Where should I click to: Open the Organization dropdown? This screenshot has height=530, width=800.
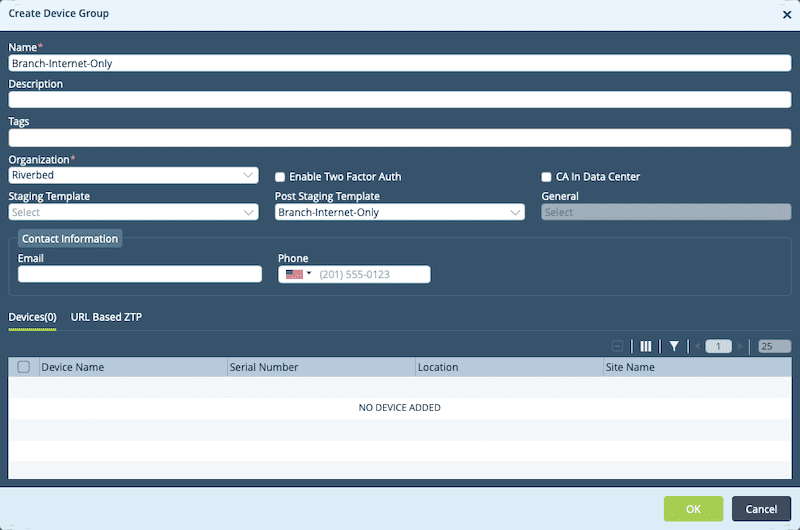133,175
